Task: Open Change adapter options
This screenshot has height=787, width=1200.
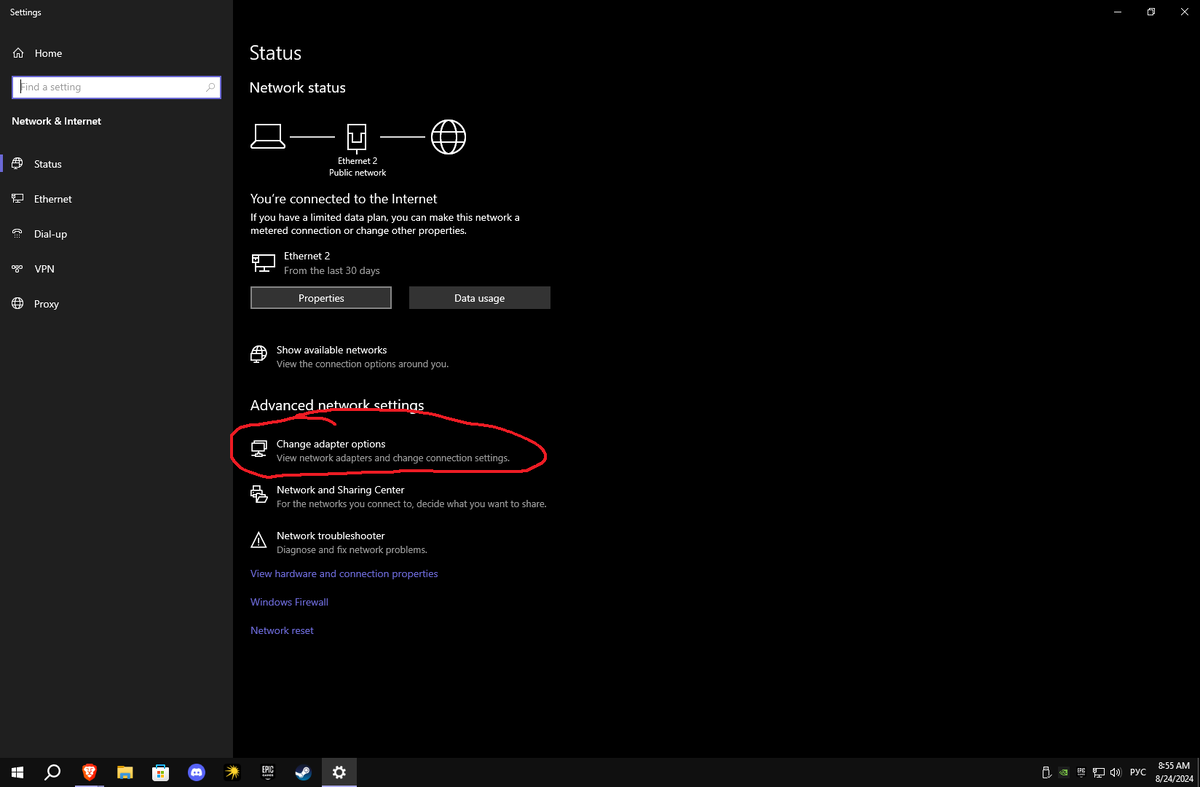Action: click(x=380, y=451)
